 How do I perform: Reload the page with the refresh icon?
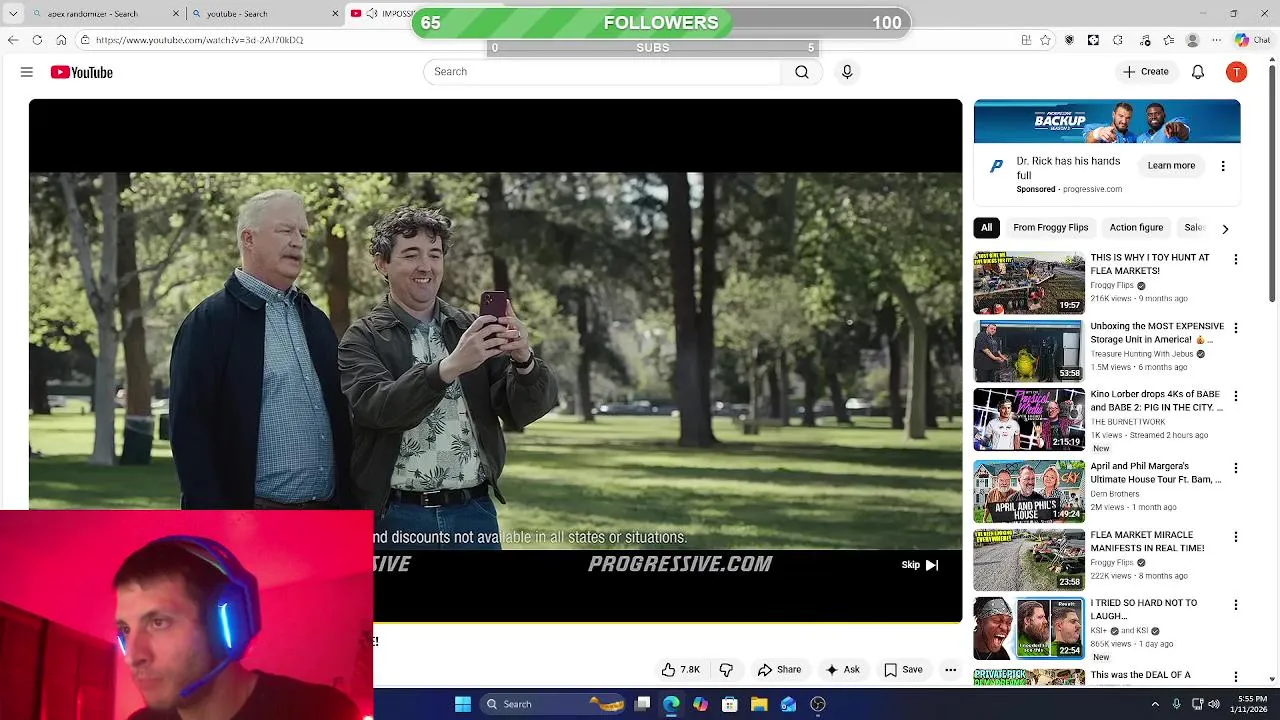coord(37,40)
